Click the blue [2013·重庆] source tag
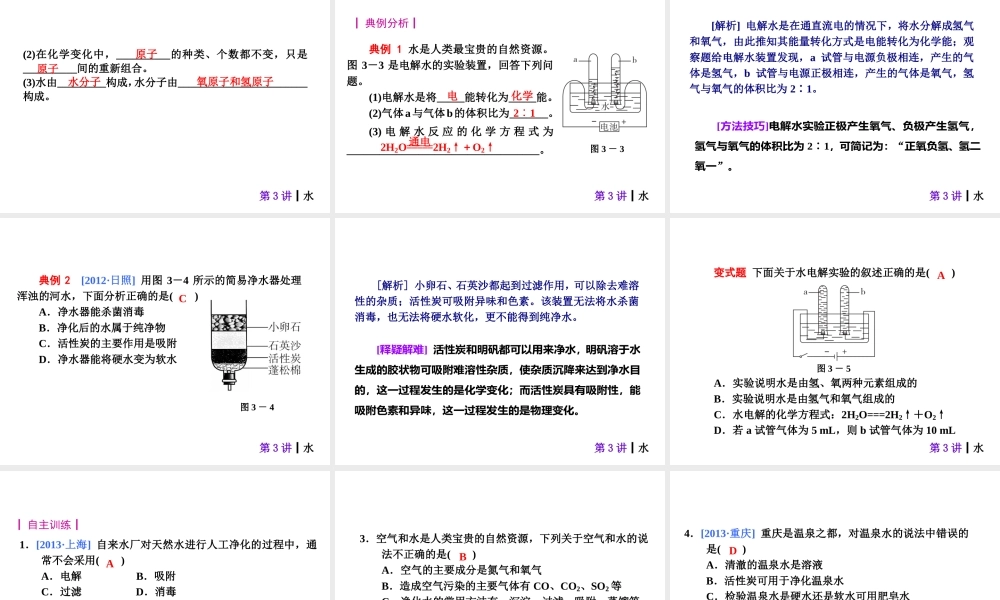 [728, 534]
